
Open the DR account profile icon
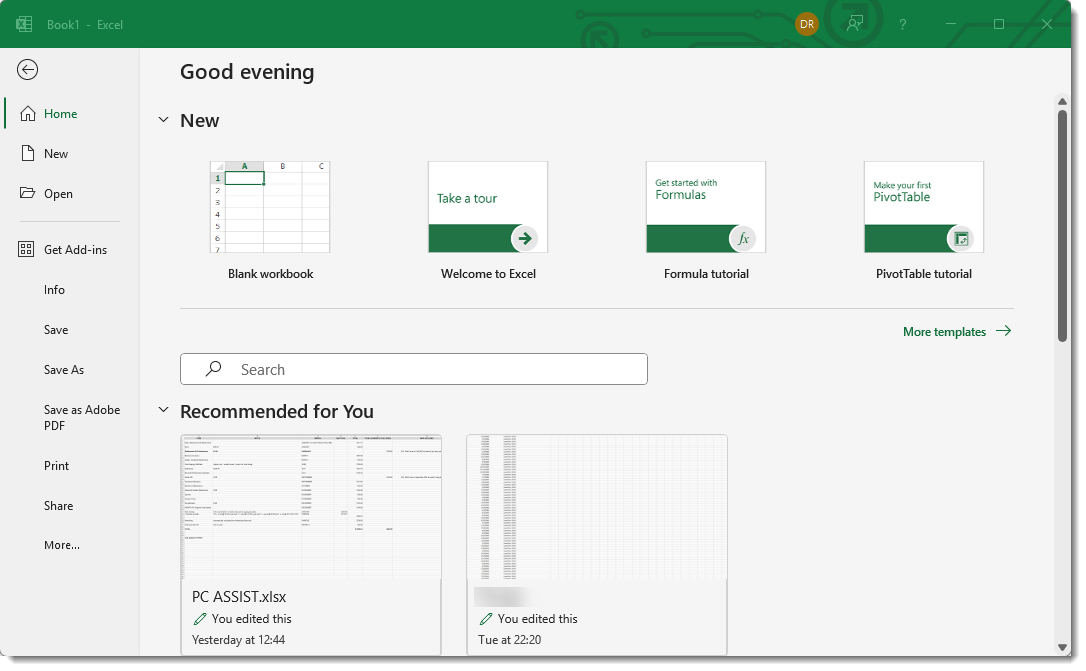pos(806,24)
